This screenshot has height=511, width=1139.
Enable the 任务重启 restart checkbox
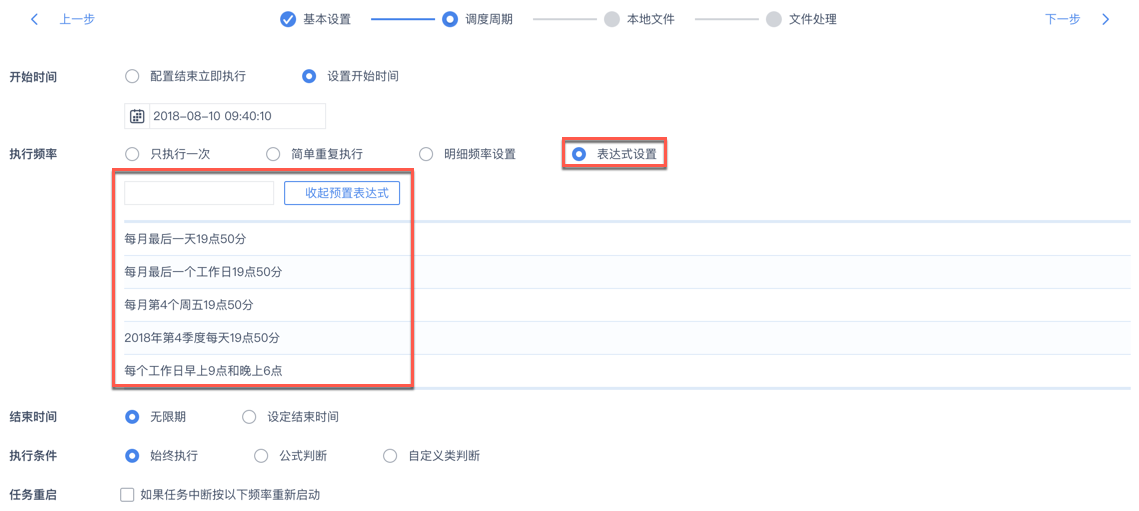click(127, 494)
